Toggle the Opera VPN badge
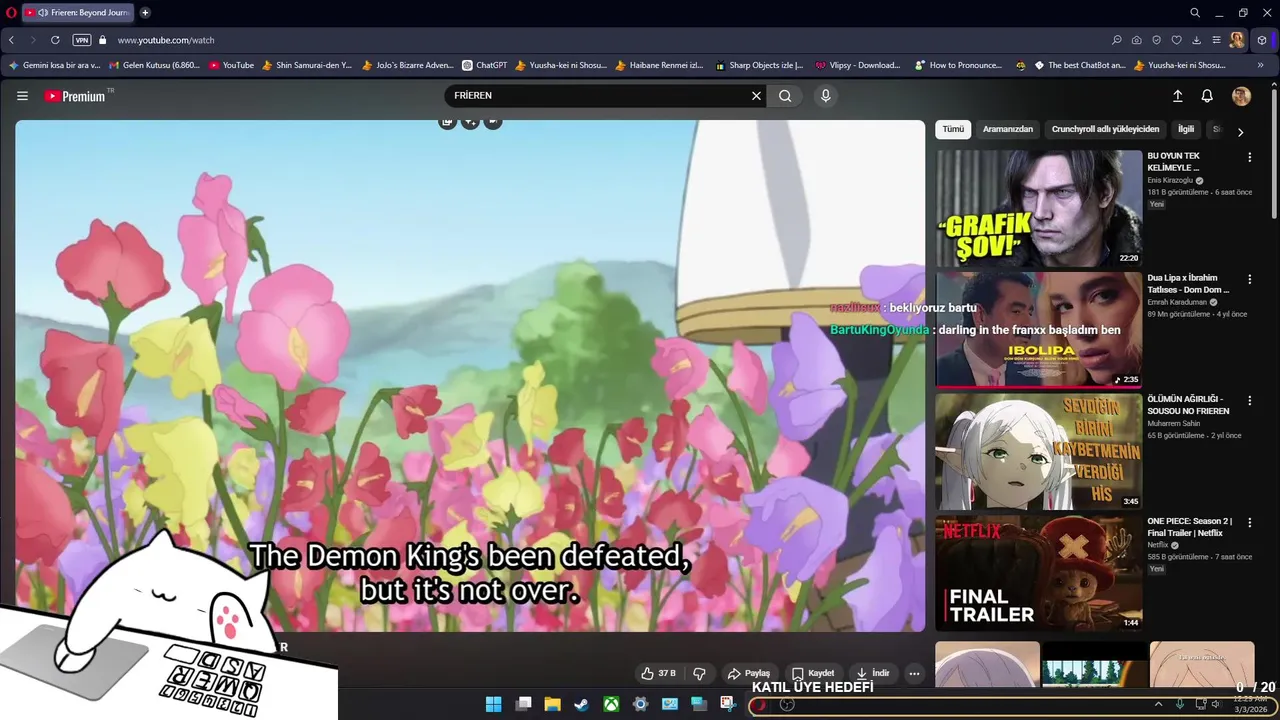Viewport: 1280px width, 720px height. tap(82, 40)
